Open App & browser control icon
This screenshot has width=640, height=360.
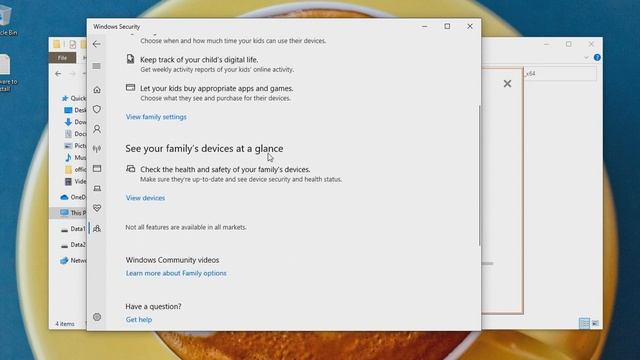pos(97,168)
